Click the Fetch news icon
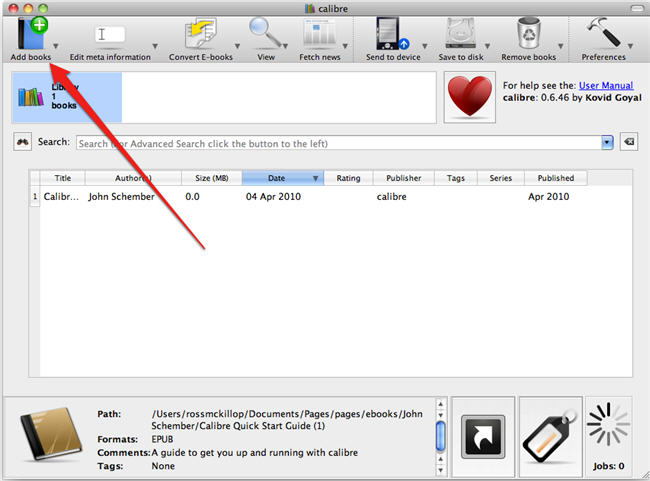Screen dimensions: 650x481 point(319,34)
